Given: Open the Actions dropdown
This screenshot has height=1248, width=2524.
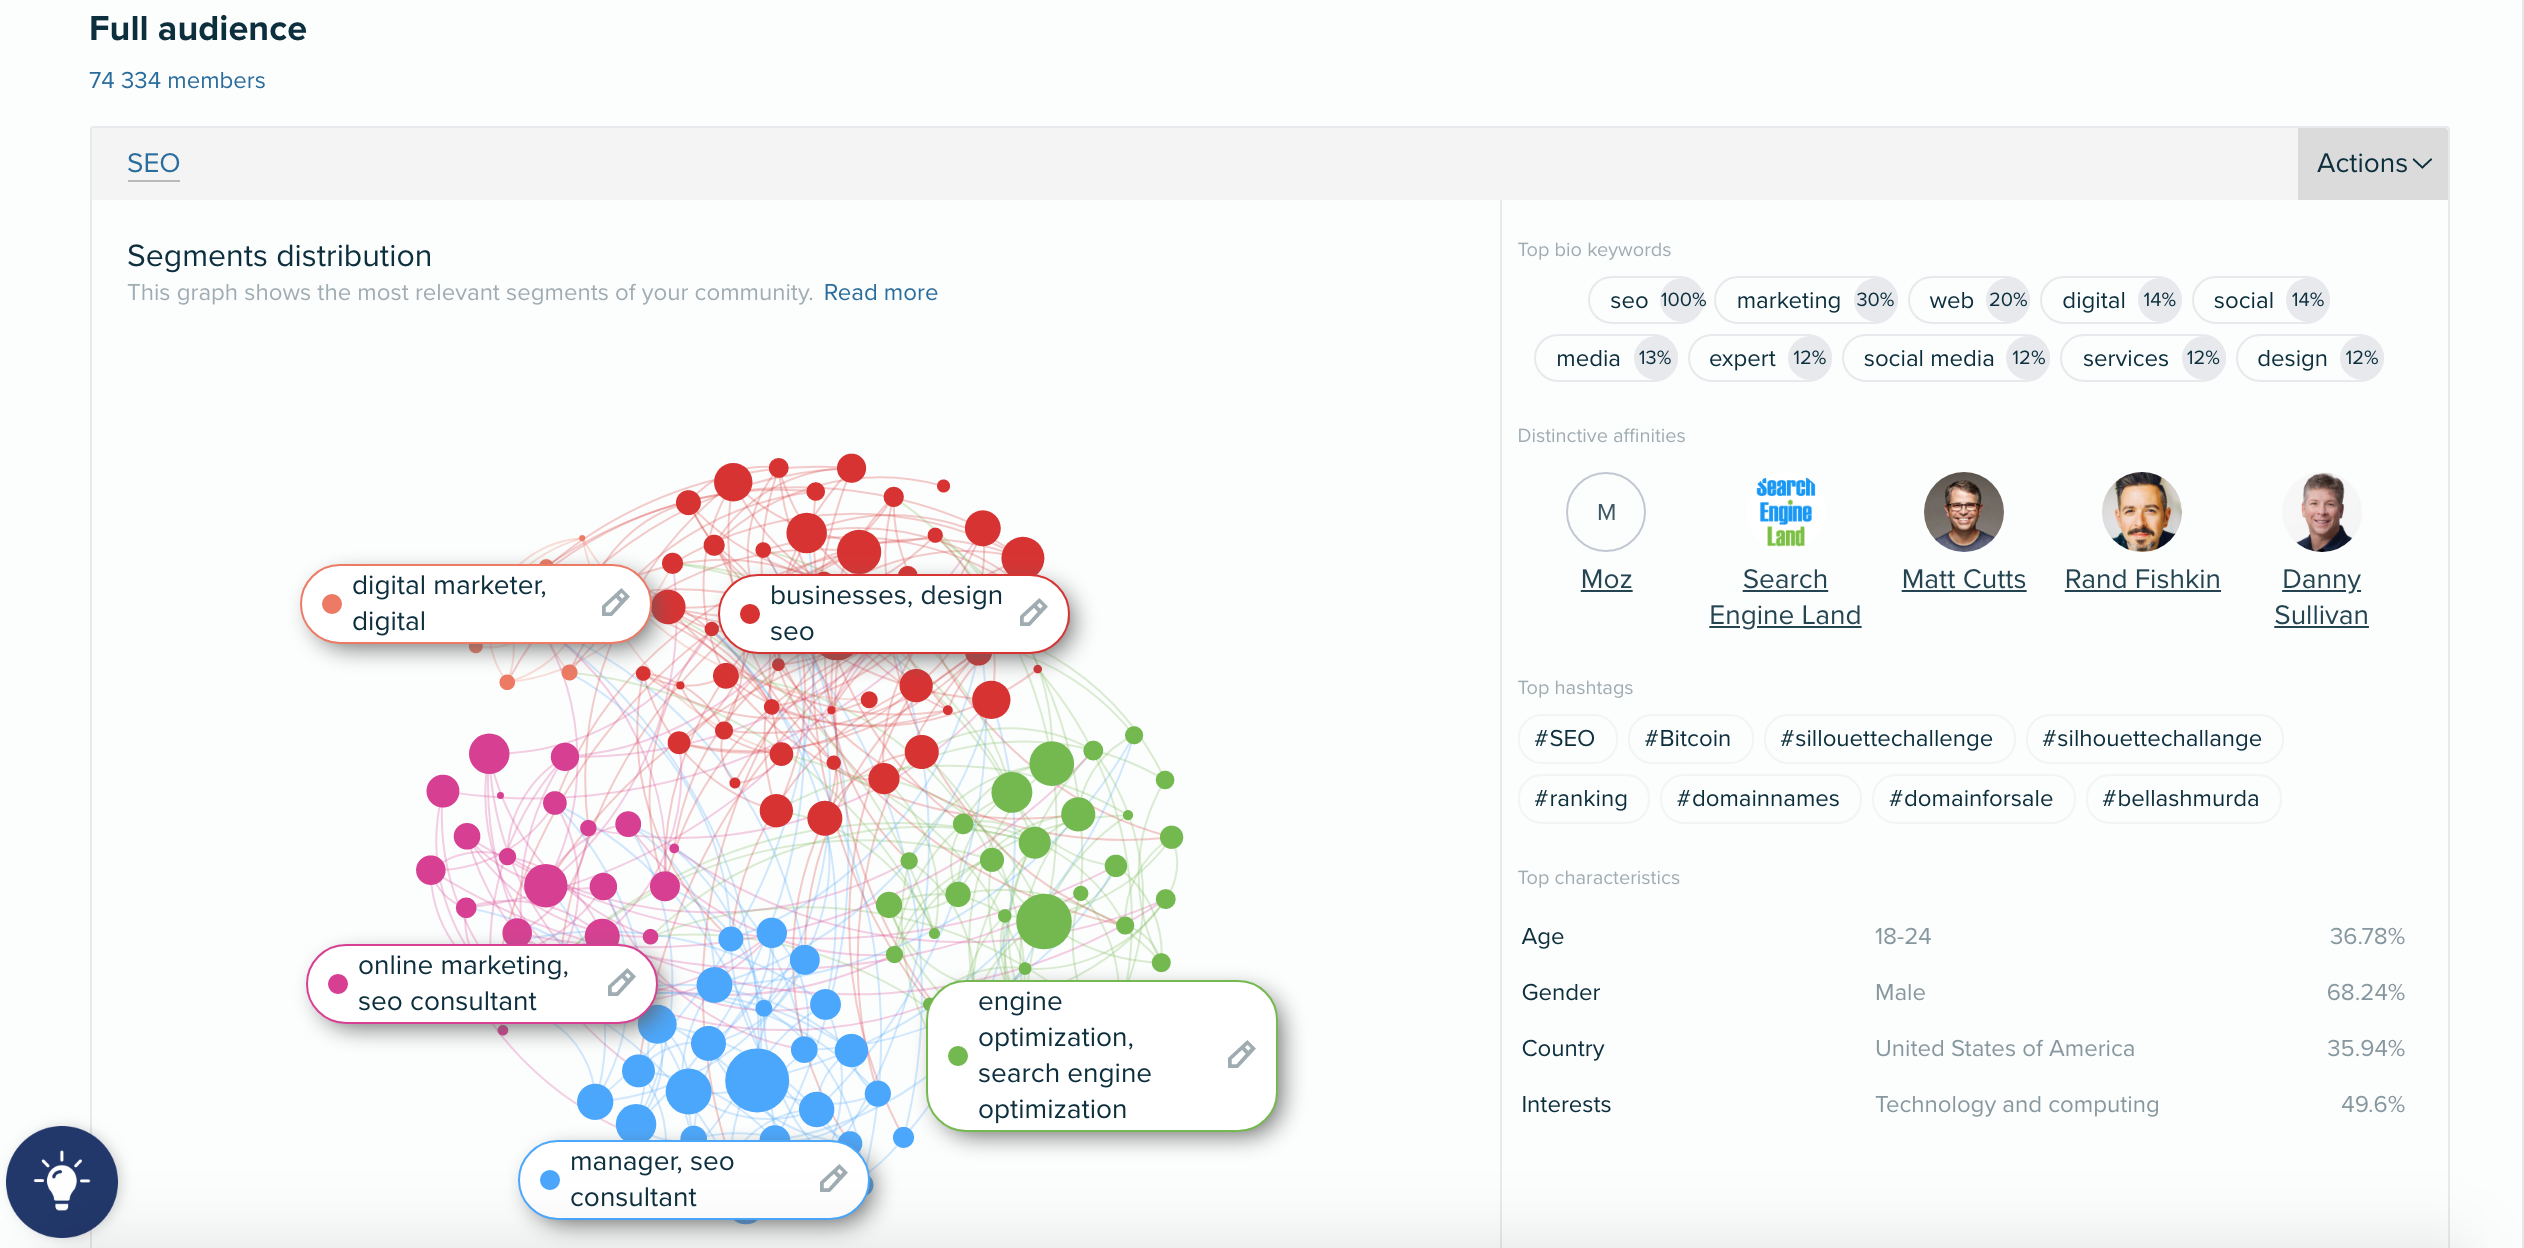Looking at the screenshot, I should (2371, 163).
